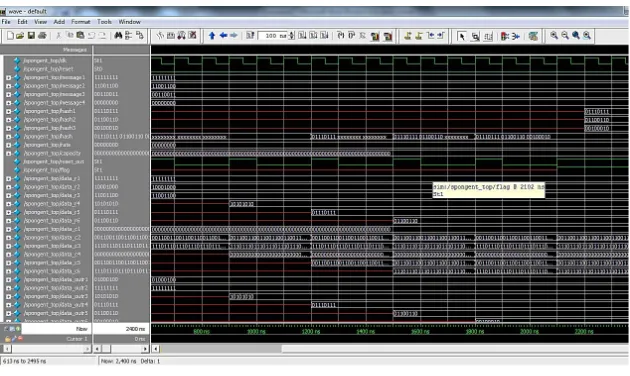Click the second magnifier zoom out icon
630x376 pixels.
pos(565,36)
